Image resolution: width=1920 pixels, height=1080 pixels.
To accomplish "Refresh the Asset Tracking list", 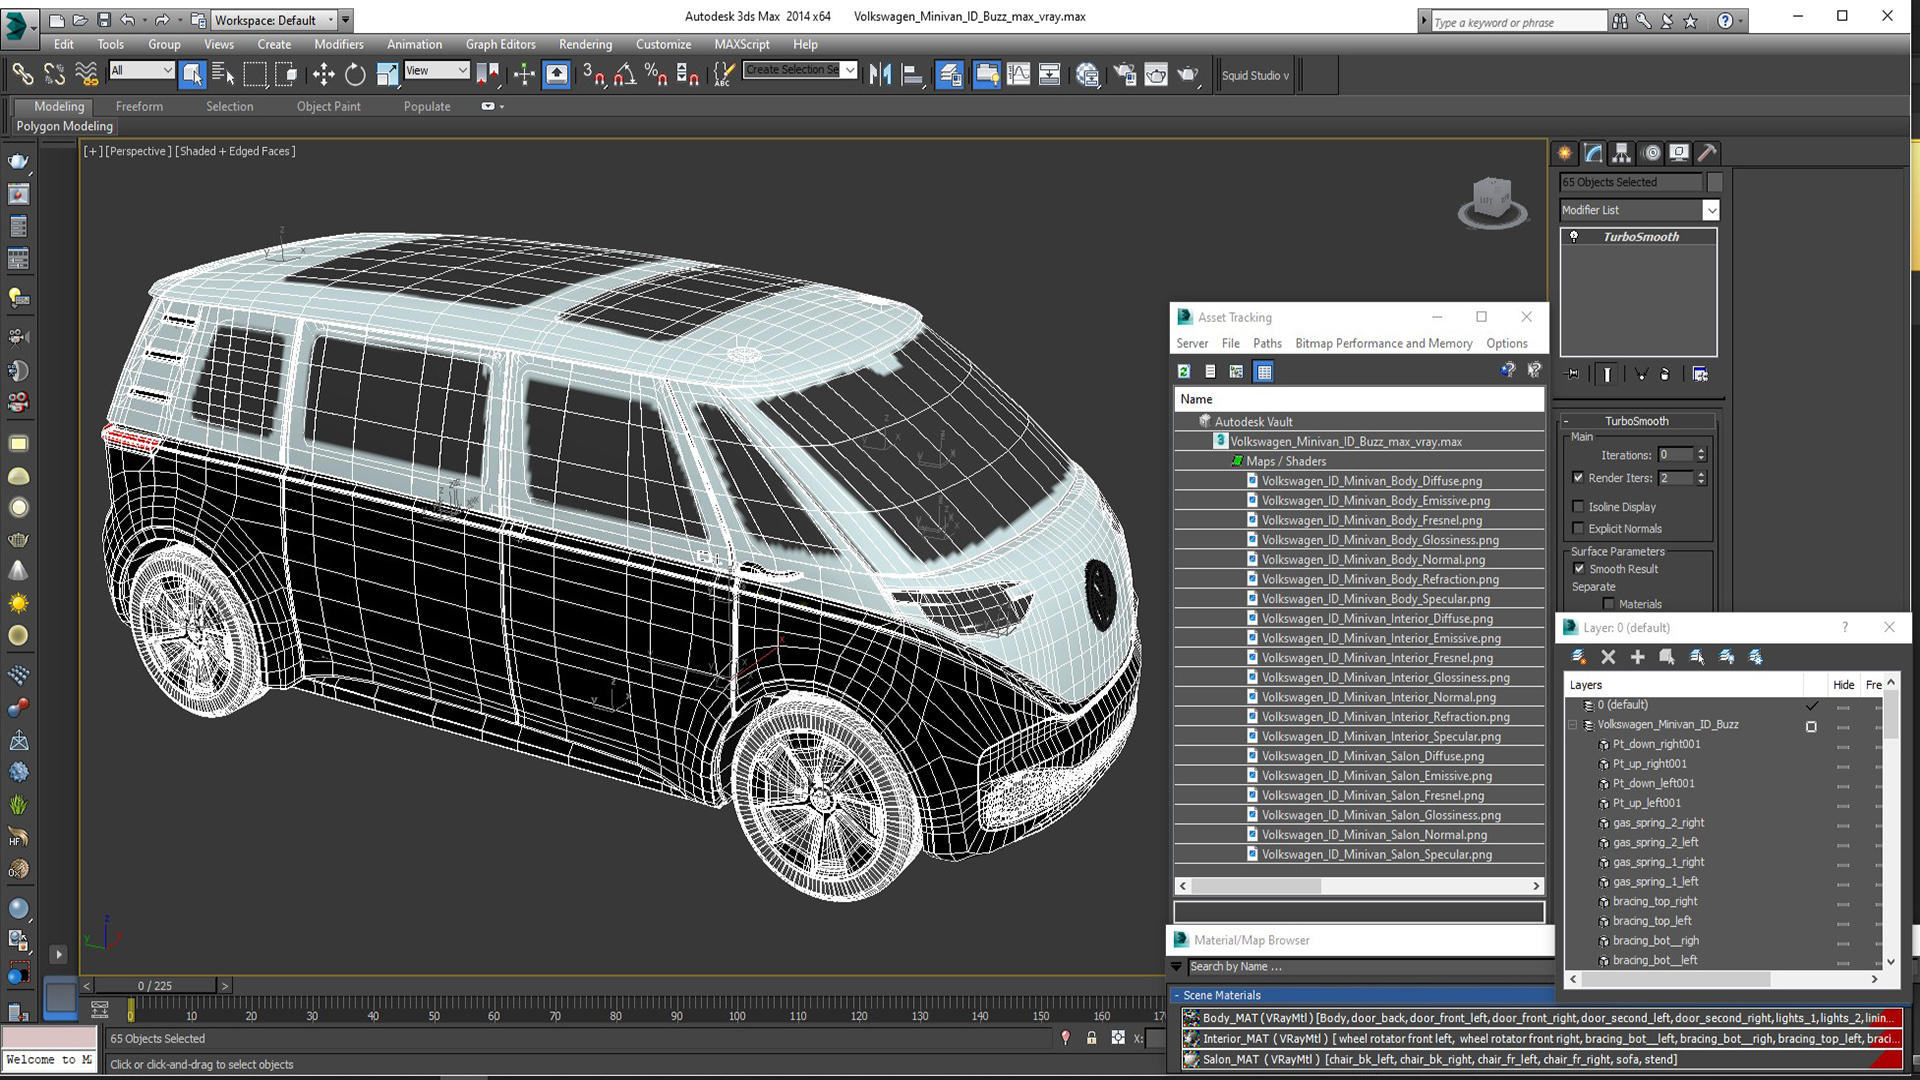I will [1184, 372].
